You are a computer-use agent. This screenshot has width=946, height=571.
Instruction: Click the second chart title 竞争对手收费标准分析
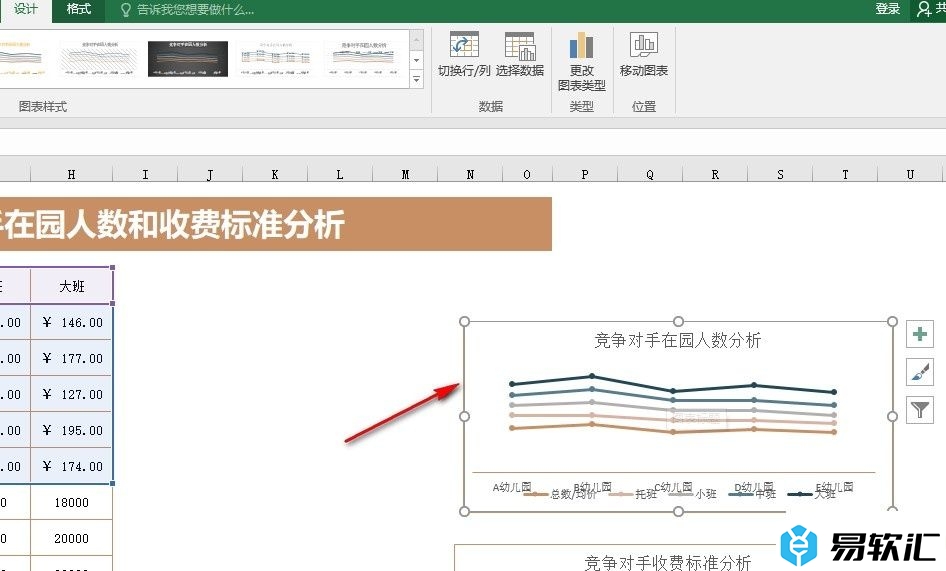click(667, 563)
